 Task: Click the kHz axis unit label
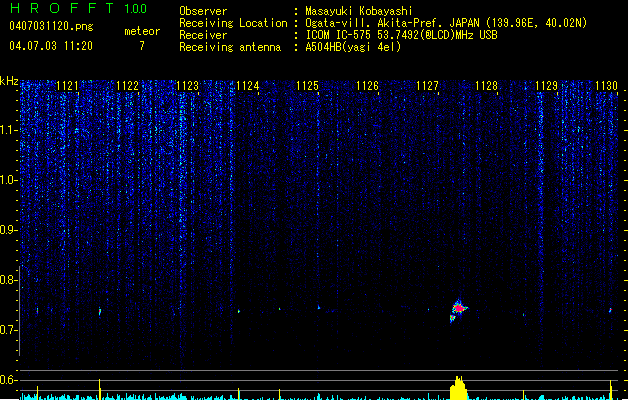coord(9,81)
